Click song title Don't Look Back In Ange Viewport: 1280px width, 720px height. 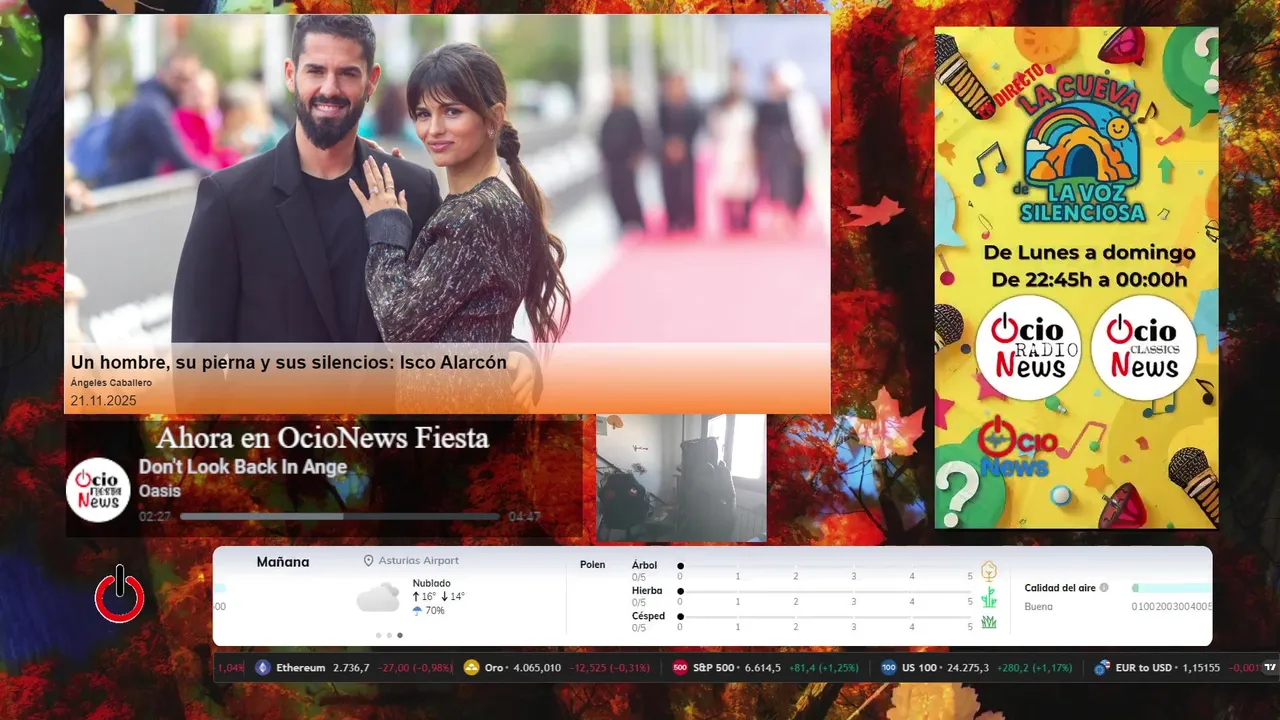[243, 467]
